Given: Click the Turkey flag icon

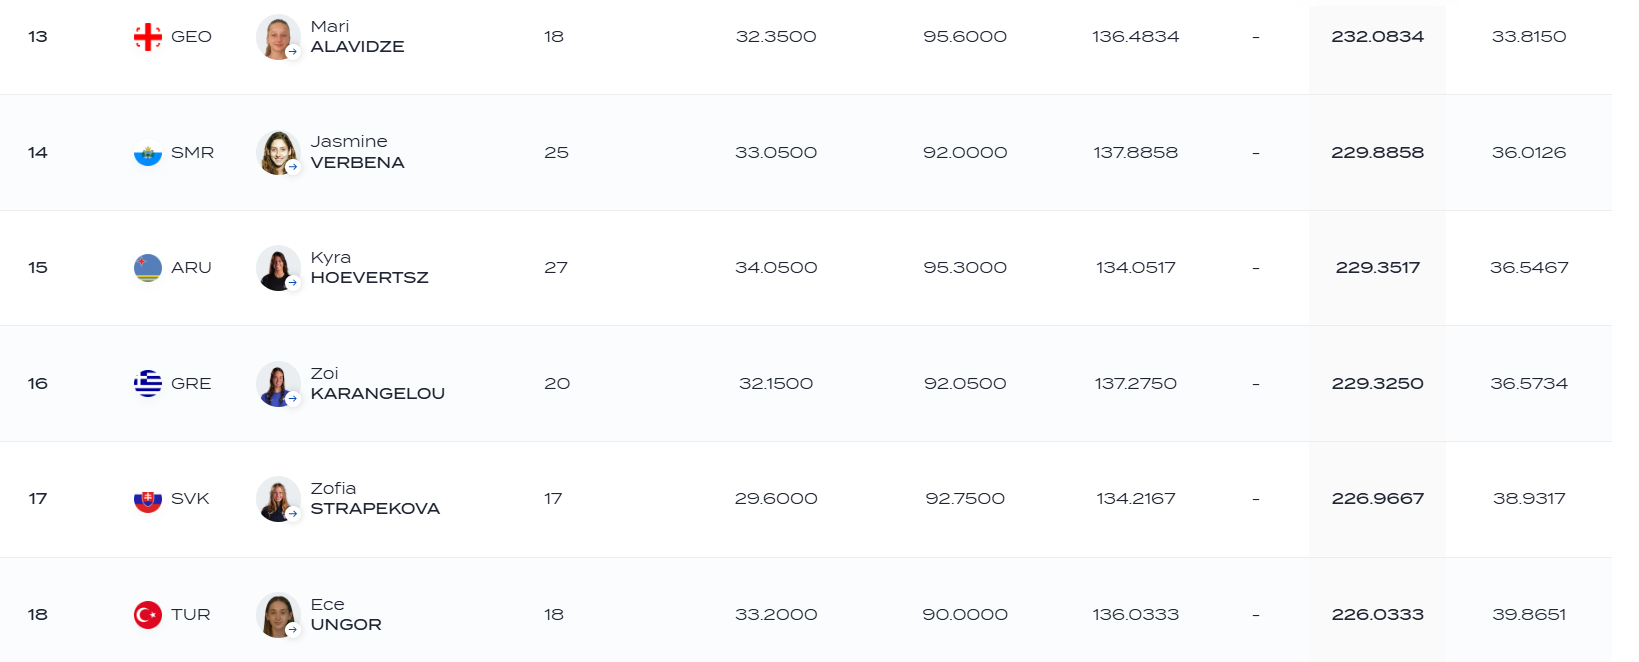Looking at the screenshot, I should tap(148, 615).
